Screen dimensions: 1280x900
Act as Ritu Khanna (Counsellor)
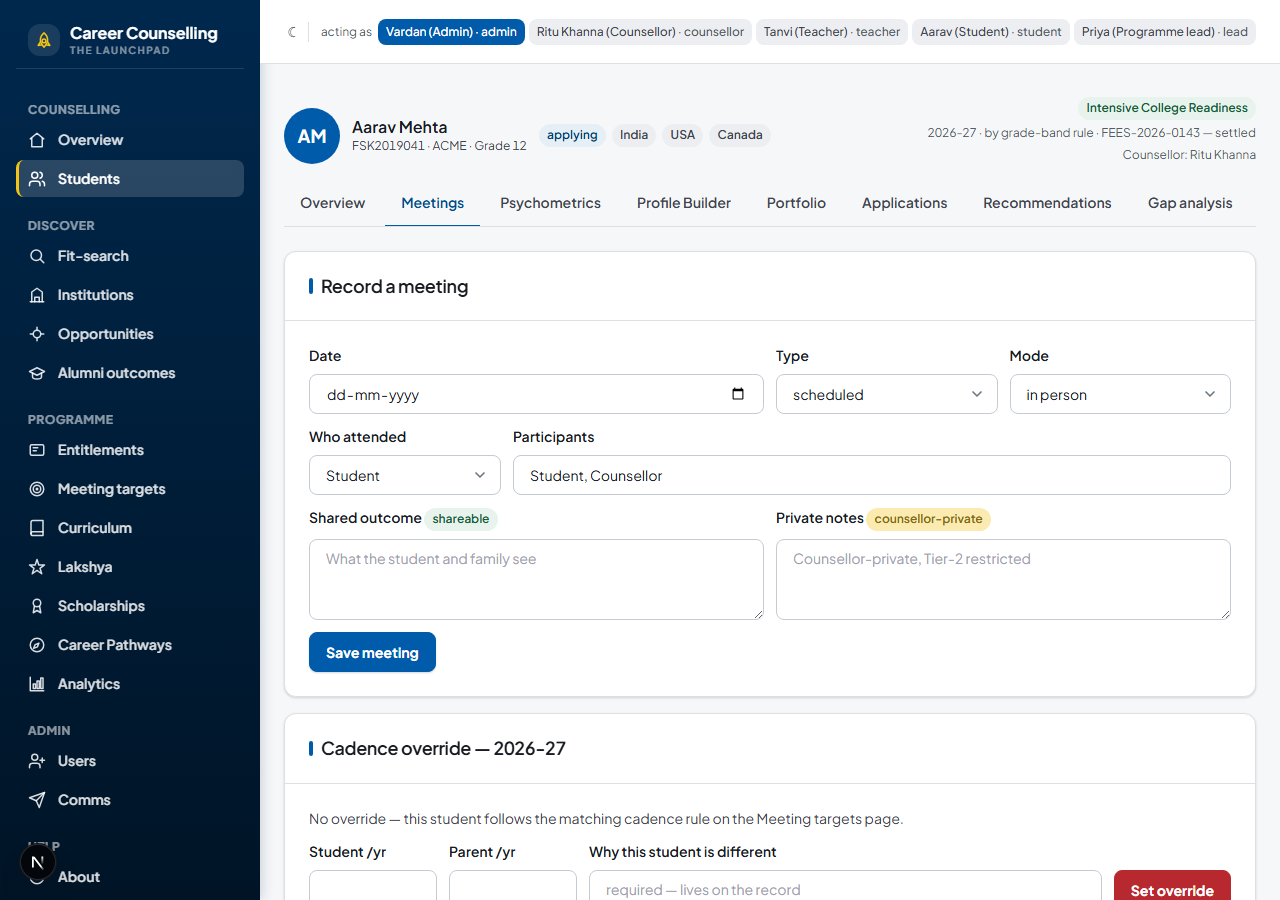click(x=640, y=32)
